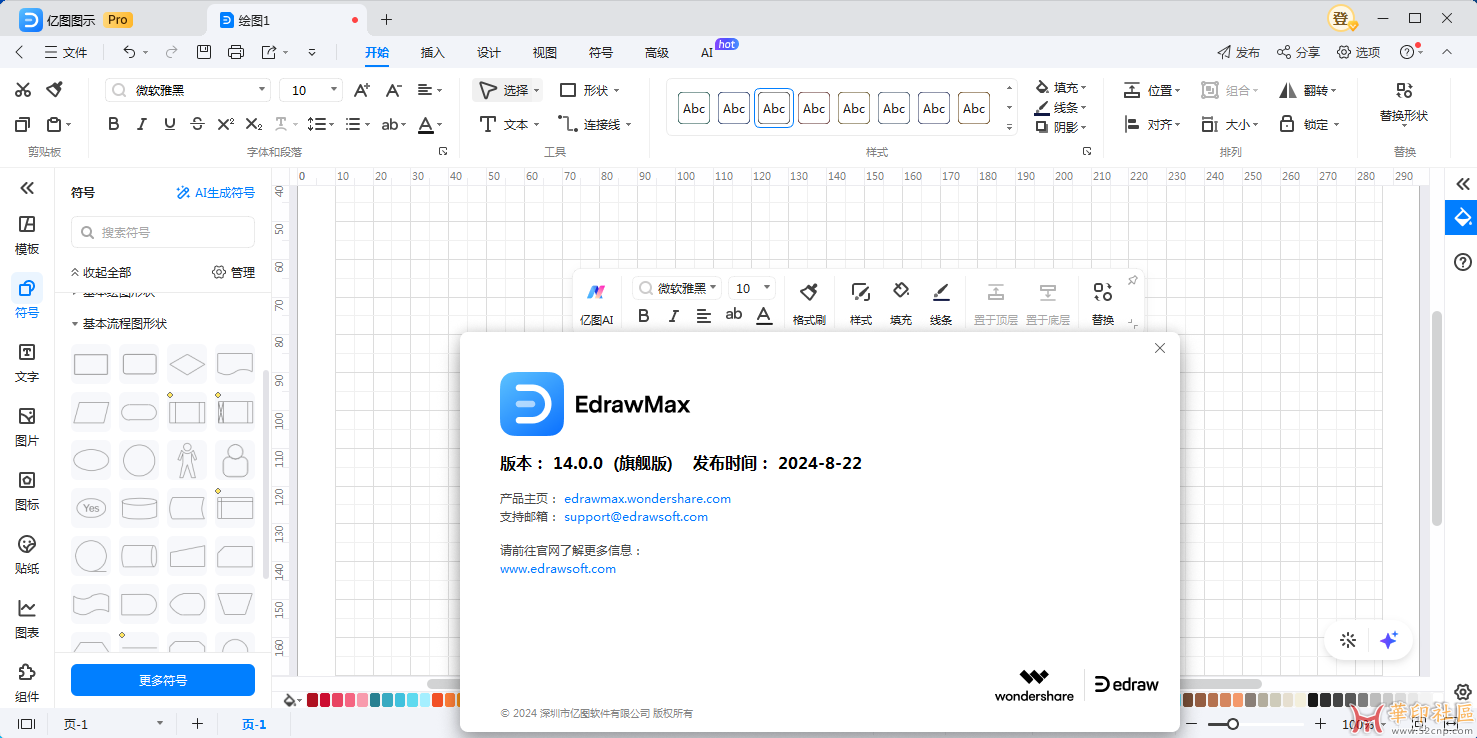Open the 图标 icons sidebar panel
The width and height of the screenshot is (1477, 738).
[x=27, y=490]
